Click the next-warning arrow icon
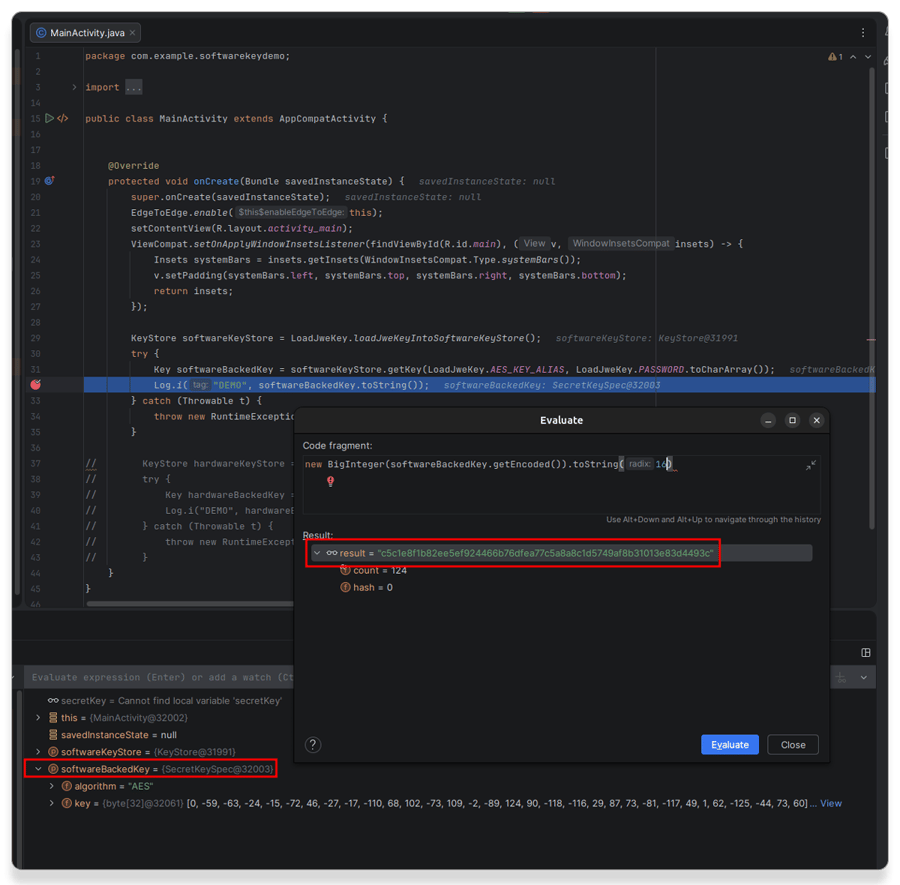 tap(869, 56)
